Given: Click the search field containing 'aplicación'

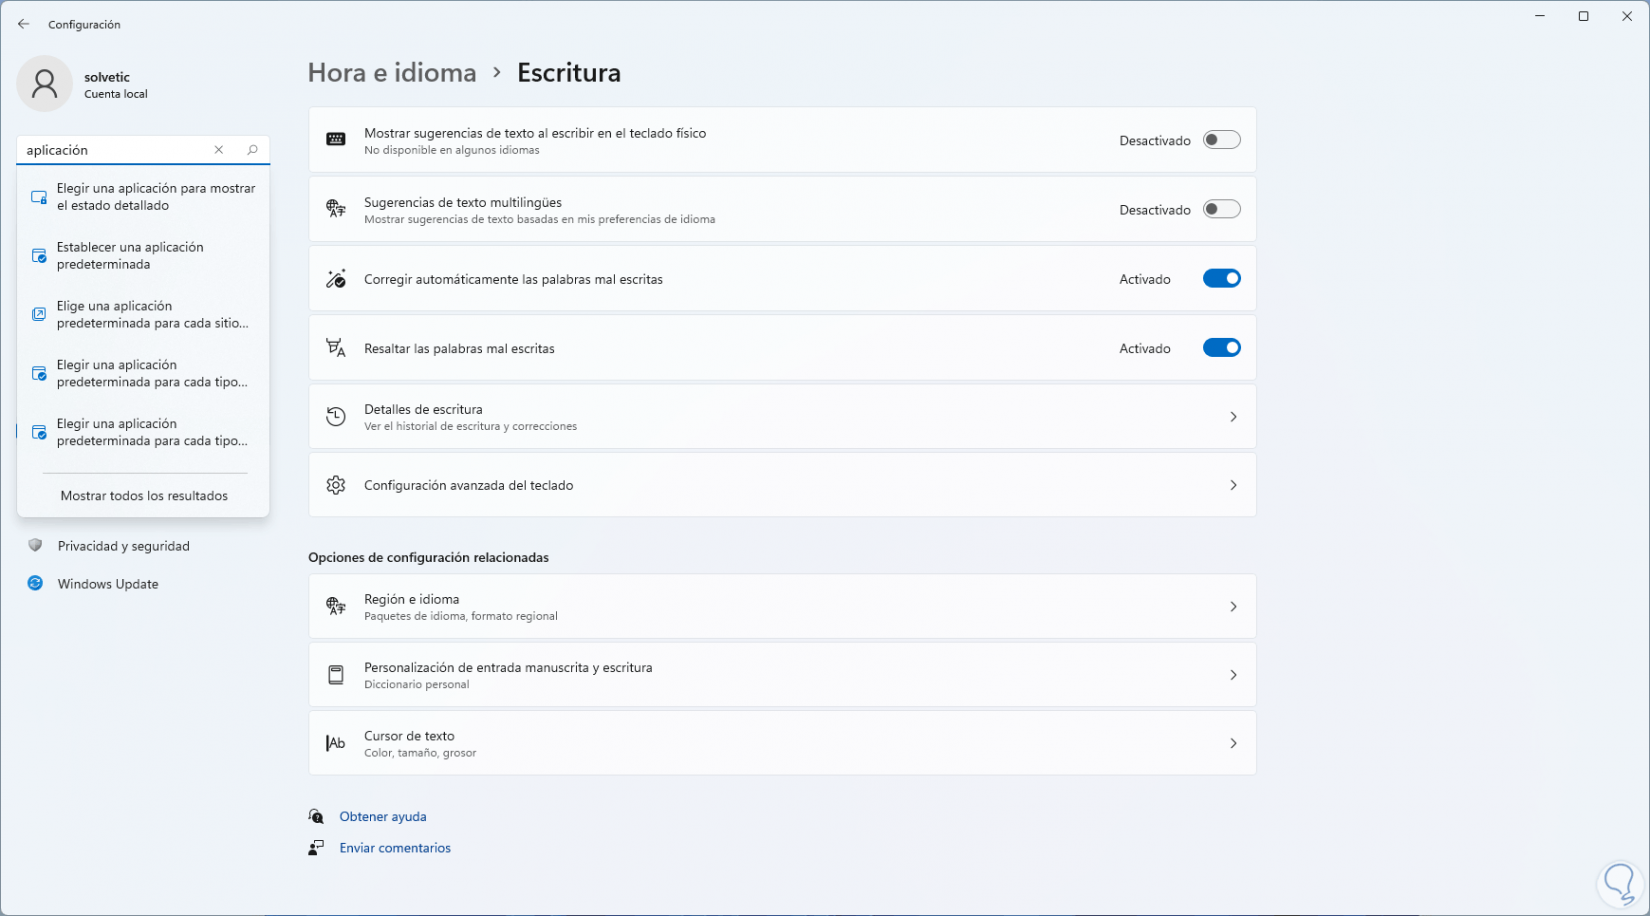Looking at the screenshot, I should tap(115, 150).
